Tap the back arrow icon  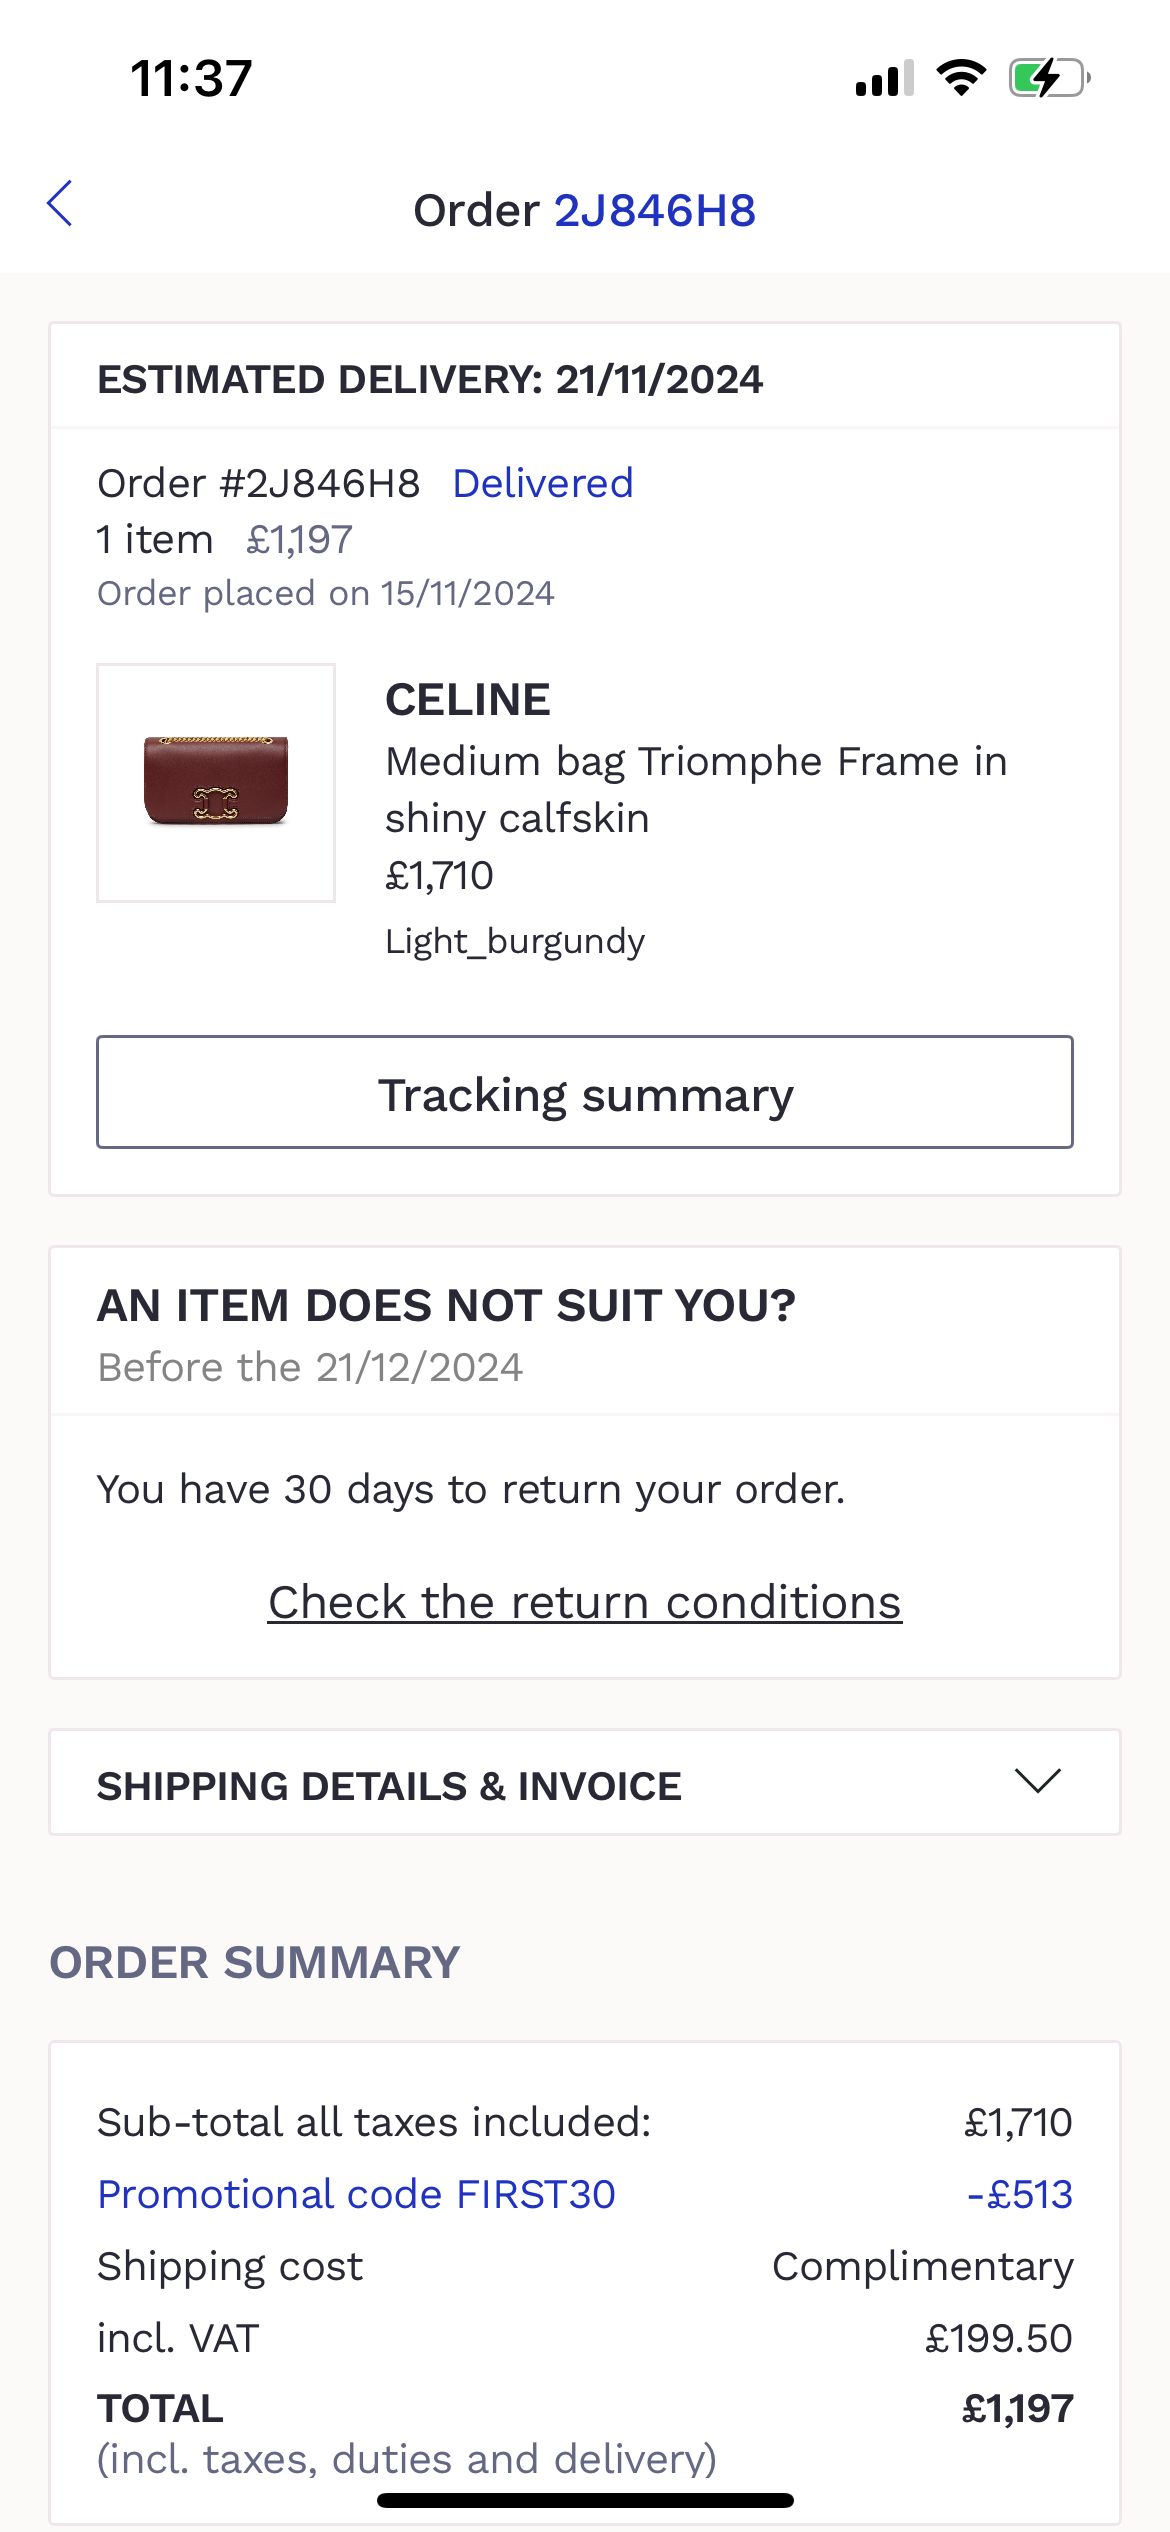pyautogui.click(x=60, y=204)
